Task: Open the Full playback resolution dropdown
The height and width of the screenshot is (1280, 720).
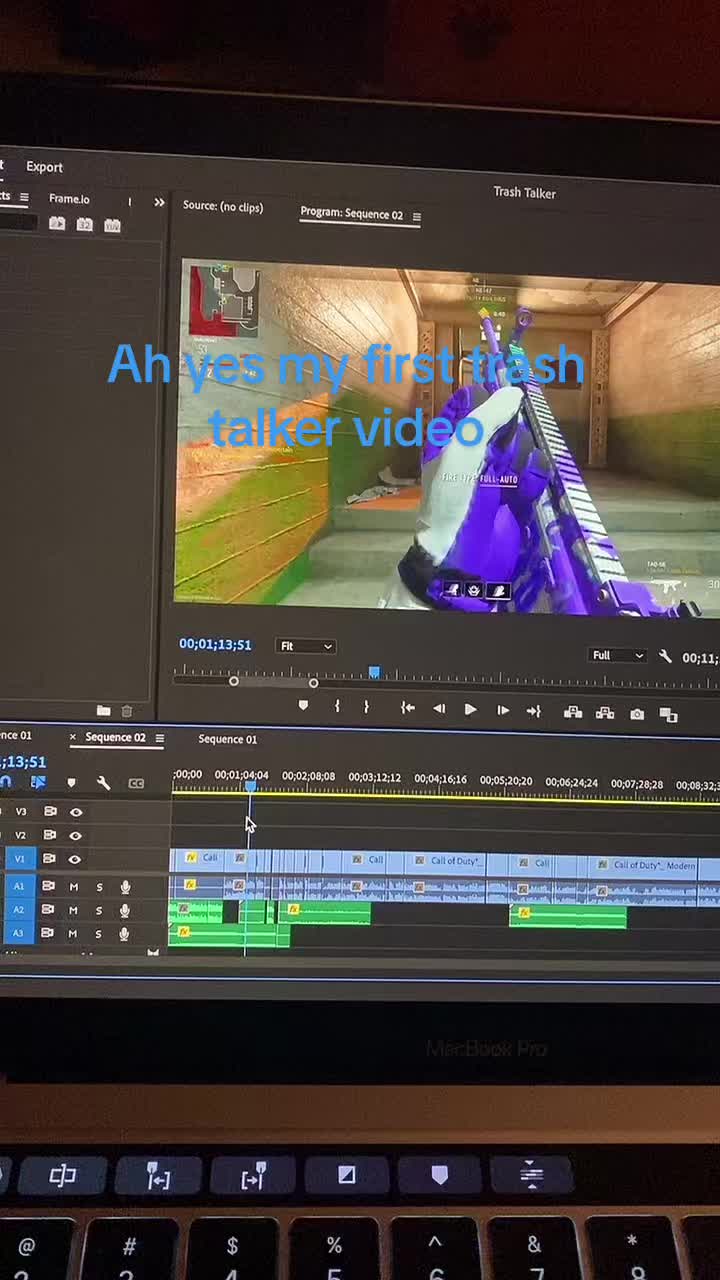Action: pyautogui.click(x=617, y=656)
